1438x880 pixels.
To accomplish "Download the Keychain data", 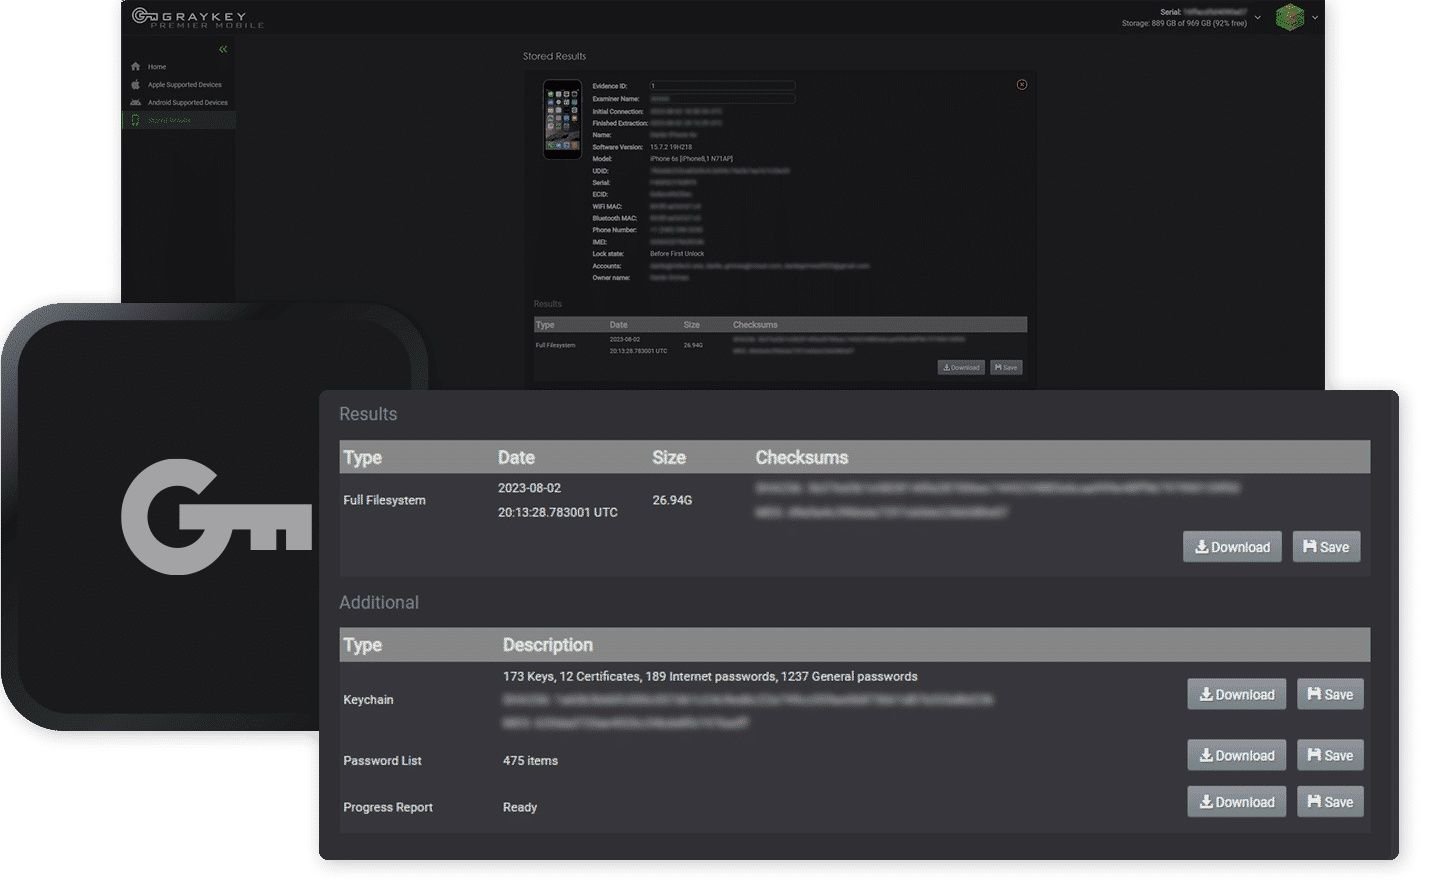I will click(x=1236, y=695).
